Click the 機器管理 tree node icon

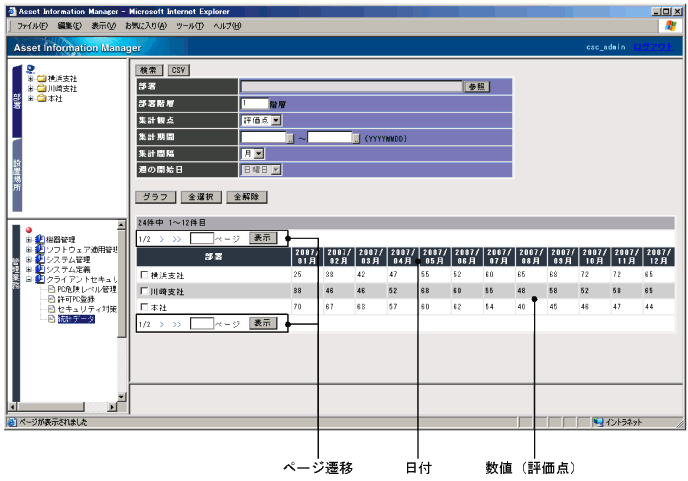pyautogui.click(x=39, y=240)
